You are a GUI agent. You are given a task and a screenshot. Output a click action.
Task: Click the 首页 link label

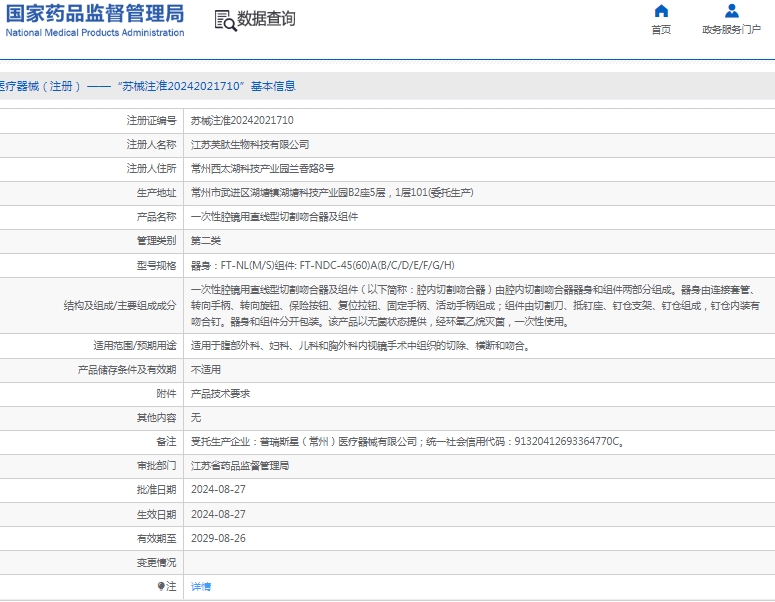pos(661,30)
